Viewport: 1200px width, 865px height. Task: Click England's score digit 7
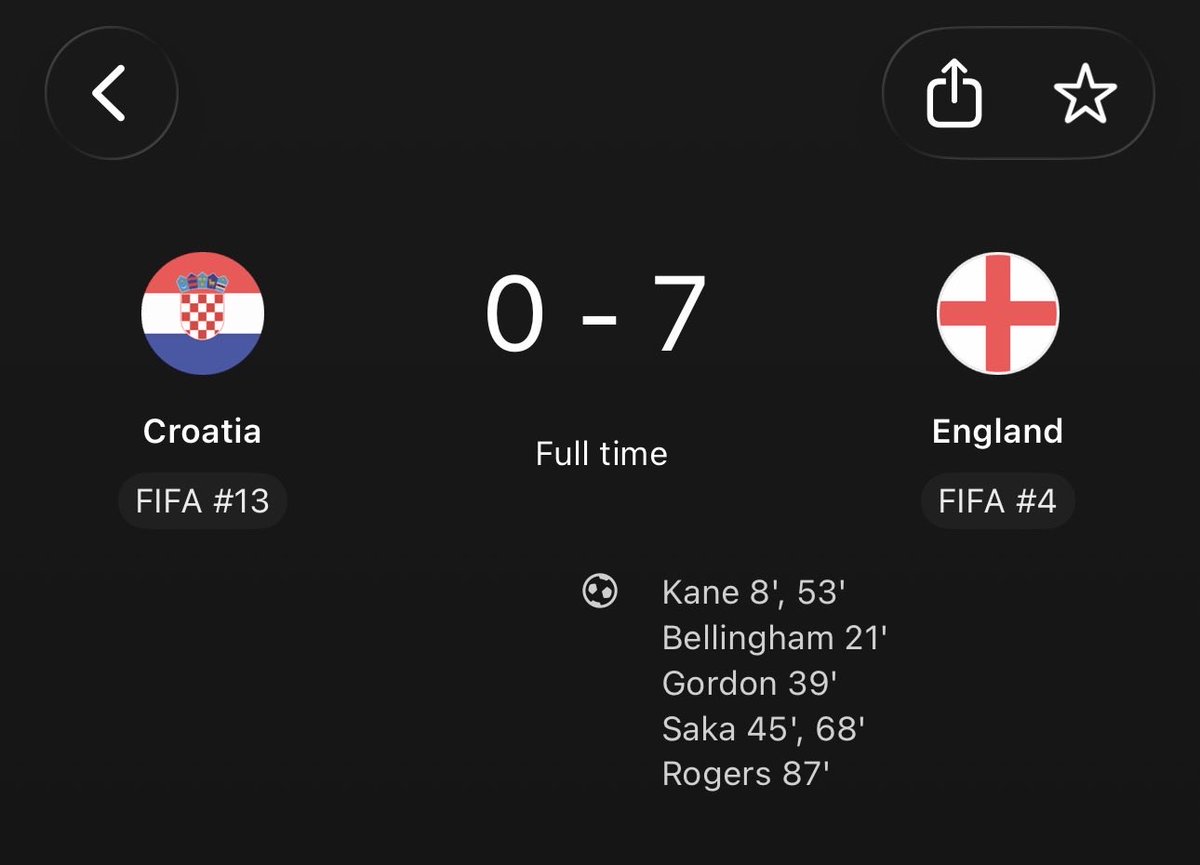[x=682, y=313]
